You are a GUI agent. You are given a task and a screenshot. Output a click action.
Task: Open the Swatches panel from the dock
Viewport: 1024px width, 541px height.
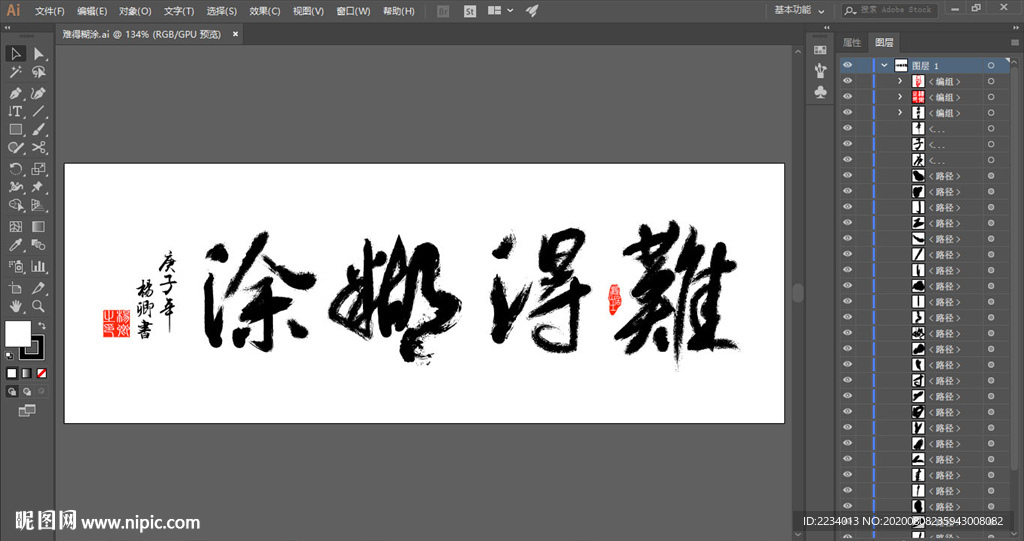click(x=820, y=50)
